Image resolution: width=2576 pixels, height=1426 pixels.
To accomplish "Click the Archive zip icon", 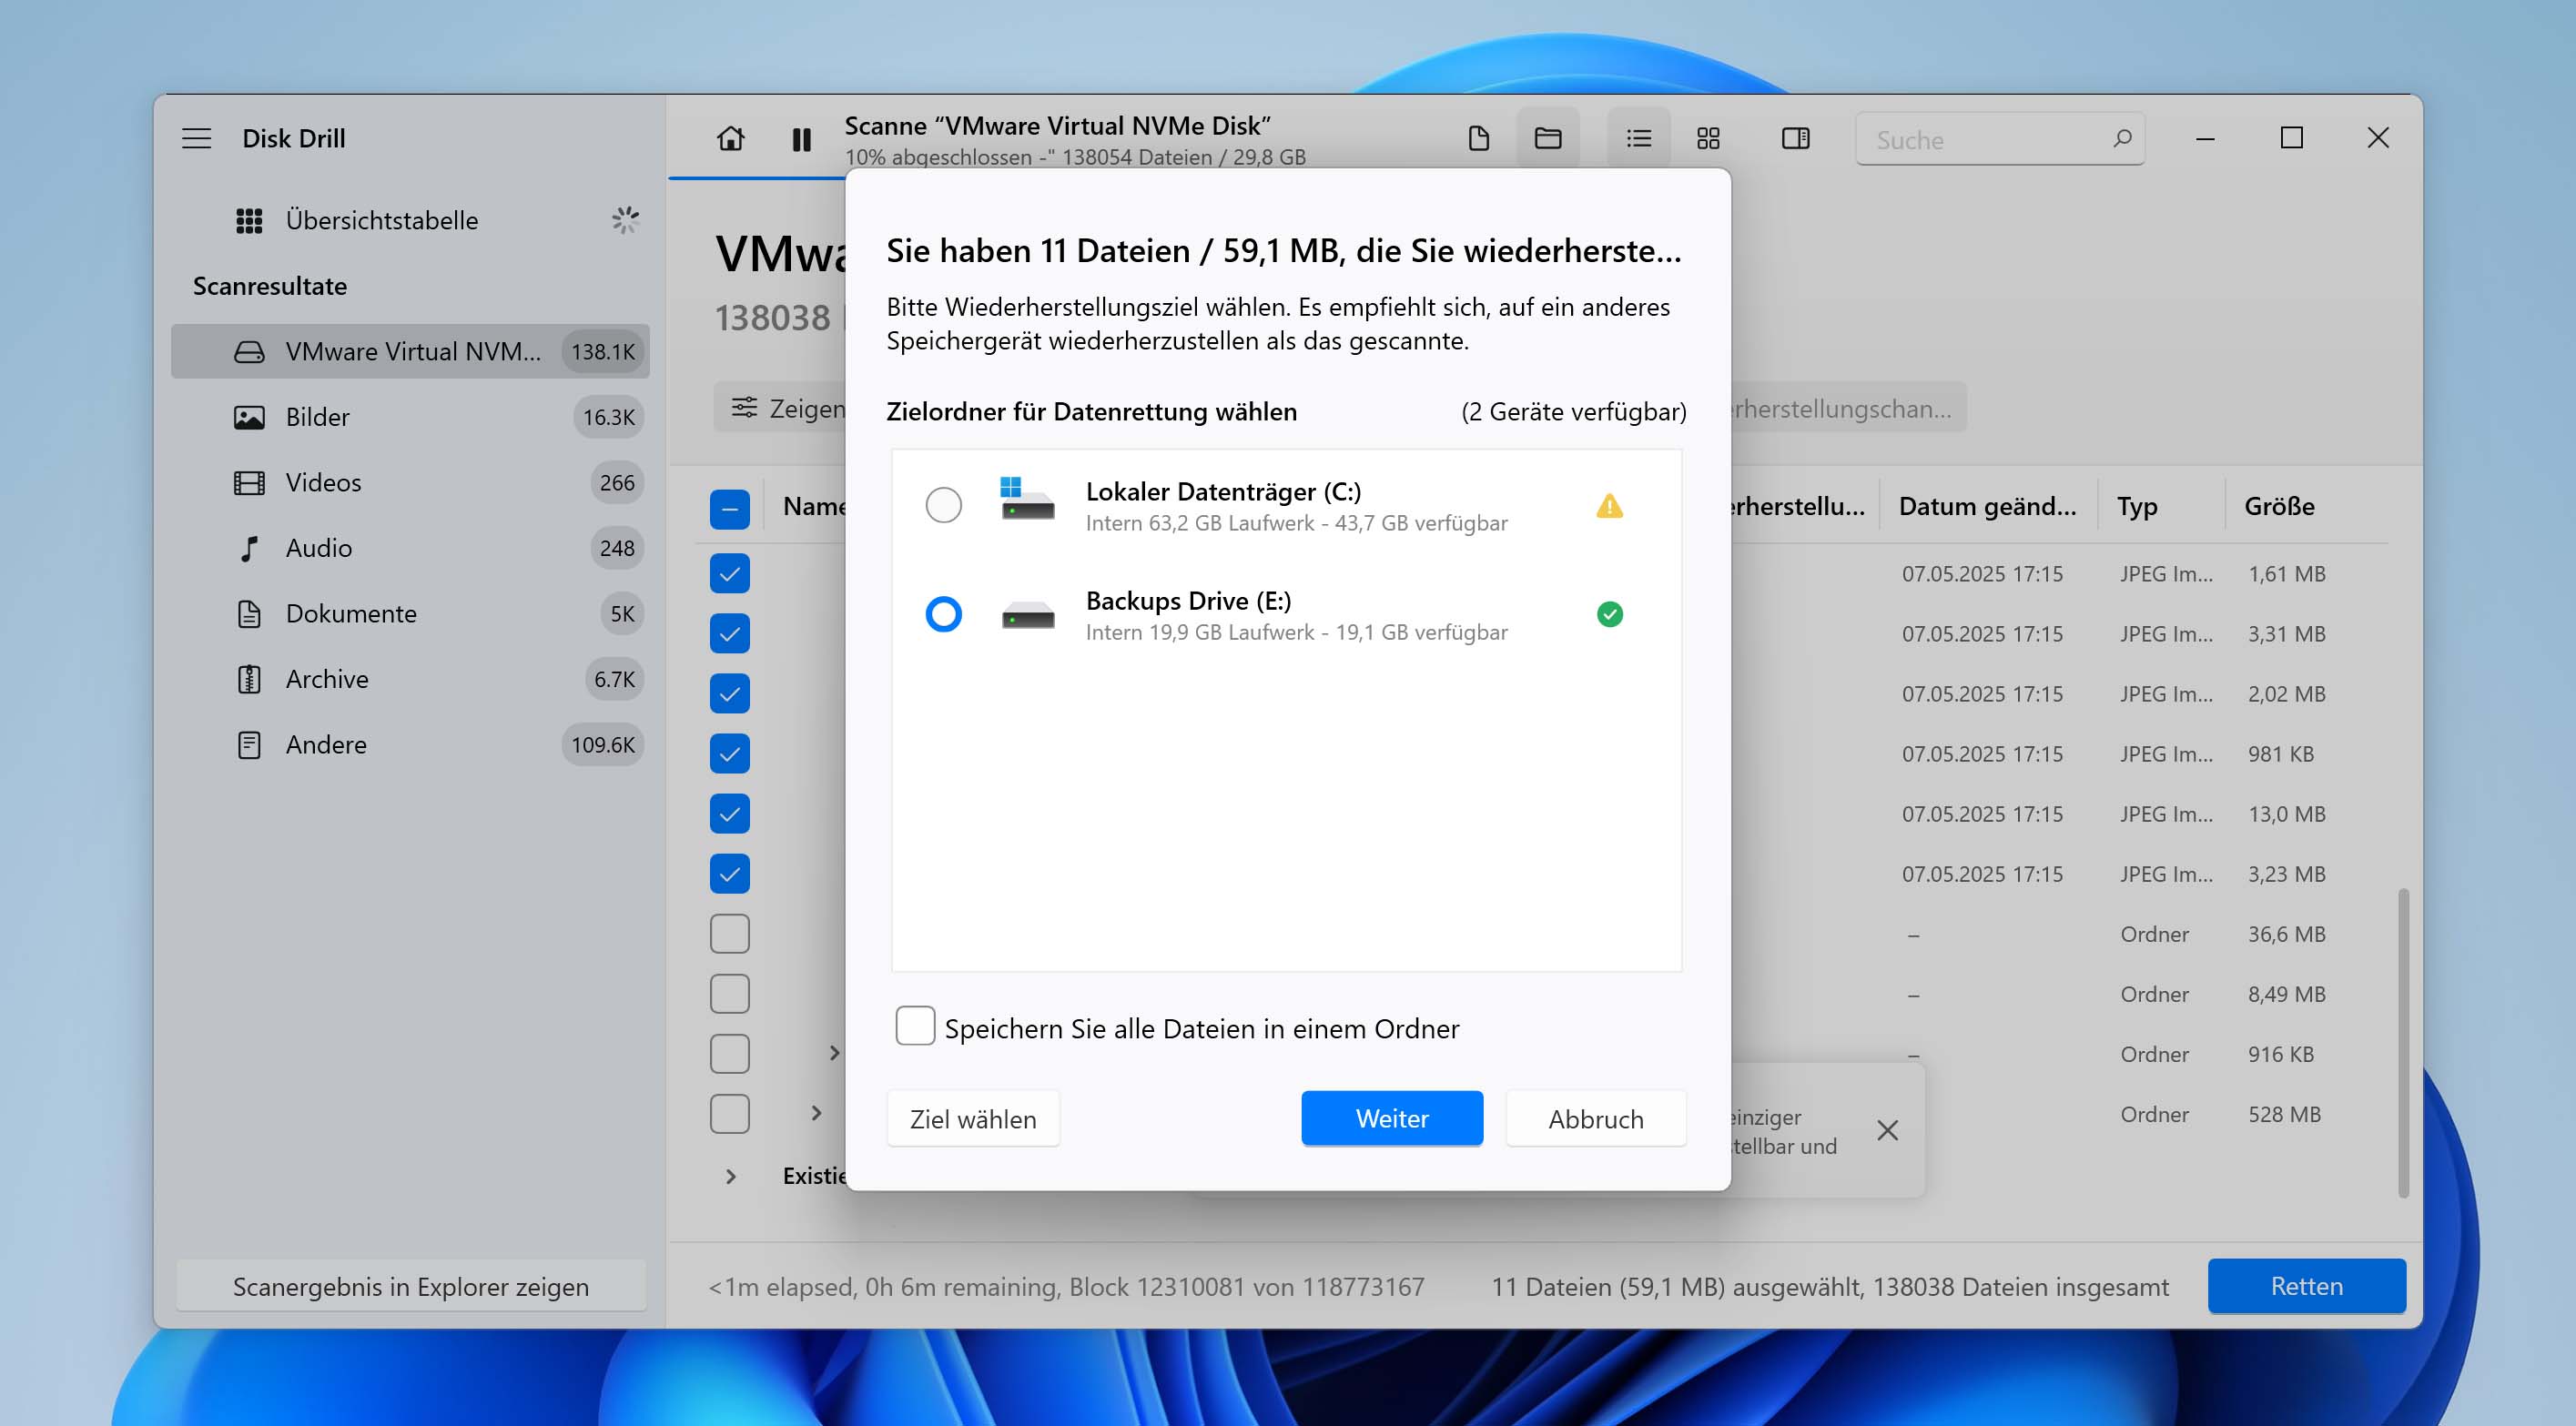I will click(249, 679).
